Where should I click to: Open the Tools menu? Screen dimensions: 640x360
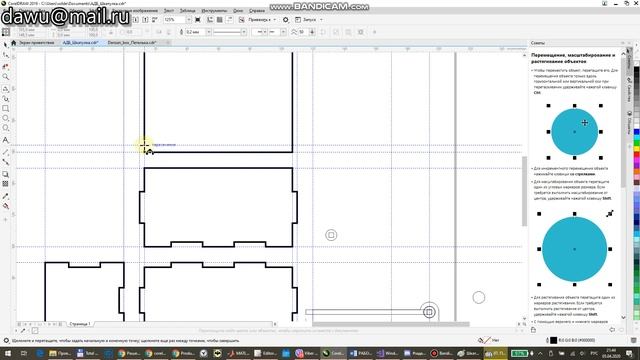tap(214, 10)
